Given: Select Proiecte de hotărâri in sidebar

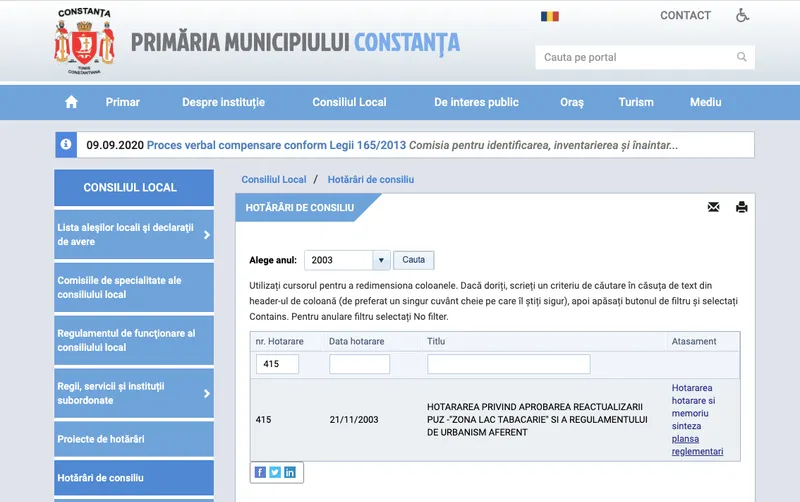Looking at the screenshot, I should pos(101,439).
